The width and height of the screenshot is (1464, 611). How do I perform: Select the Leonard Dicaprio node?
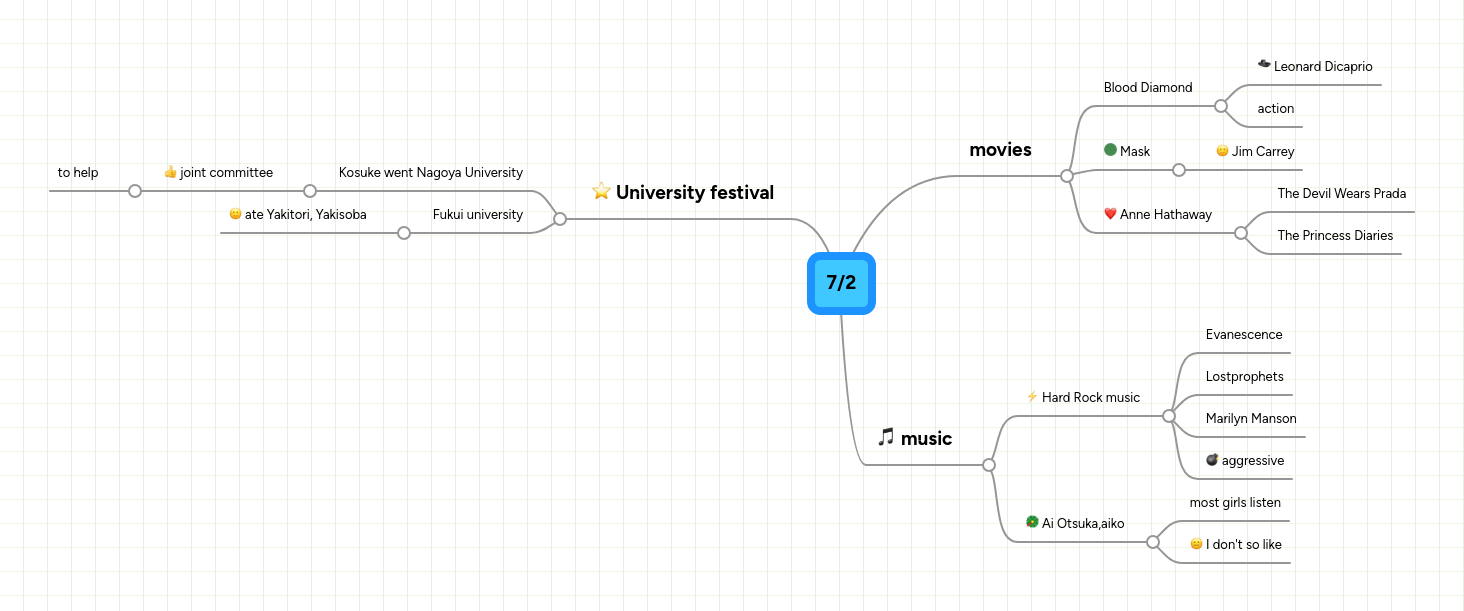(1323, 66)
